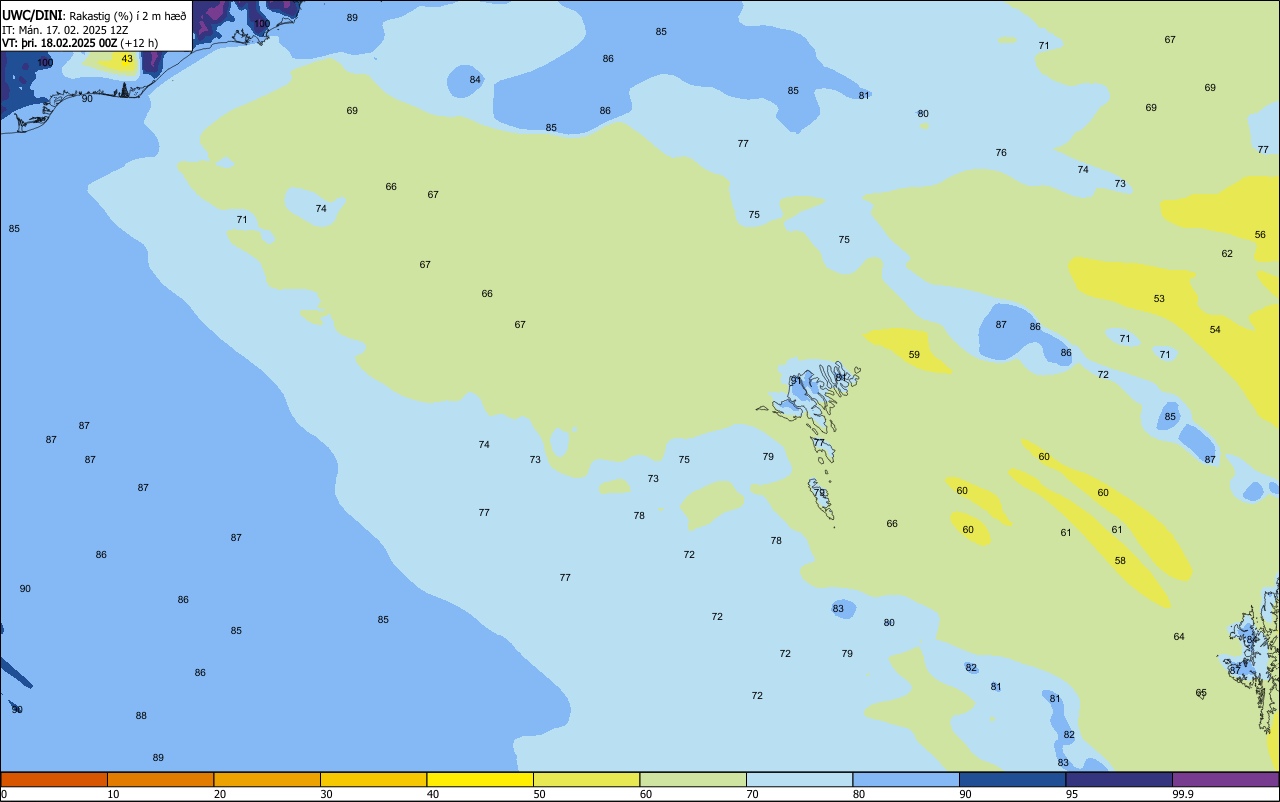Viewport: 1280px width, 802px height.
Task: Click the '95' tick label on the color scale
Action: (1072, 794)
